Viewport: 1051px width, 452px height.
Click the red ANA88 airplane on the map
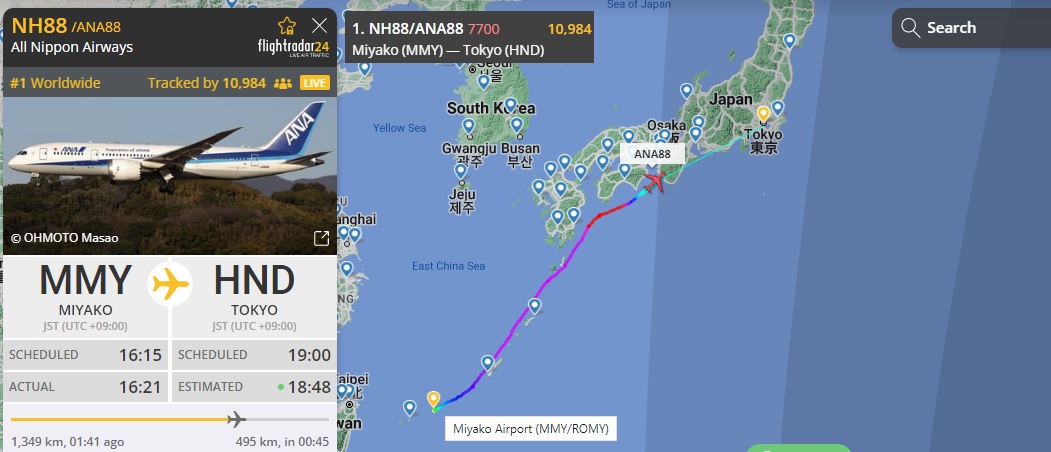(x=654, y=180)
